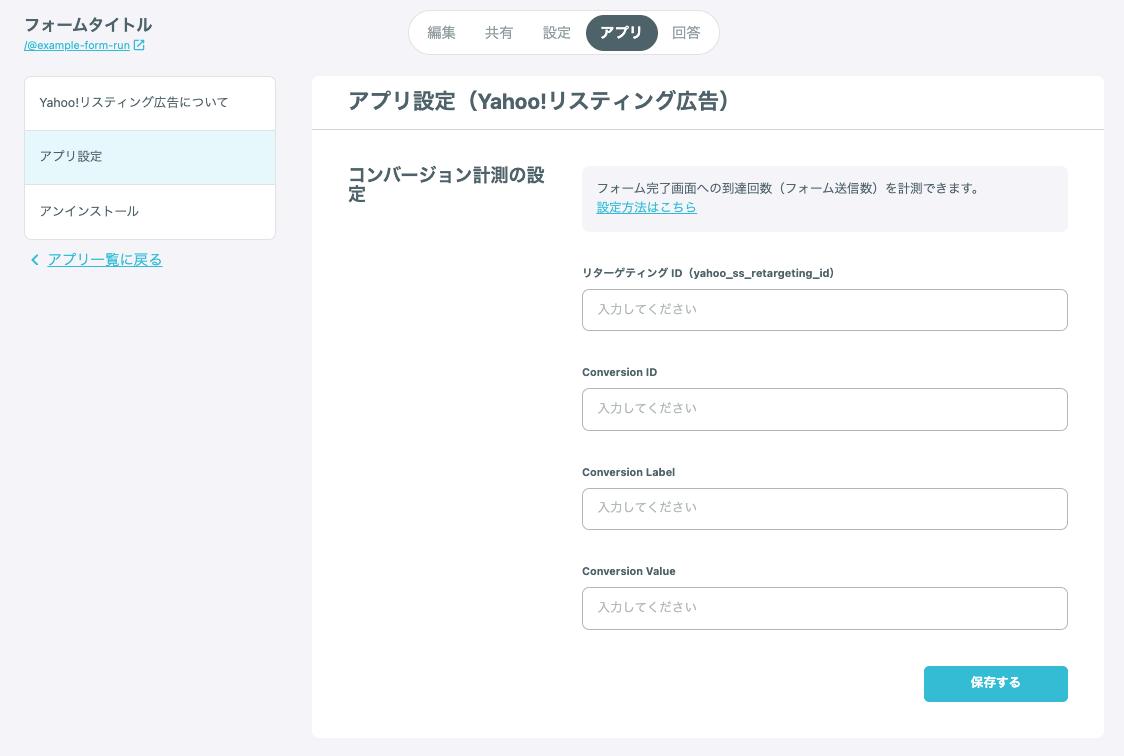Open the external link icon beside form URL
The image size is (1124, 756).
tap(139, 45)
